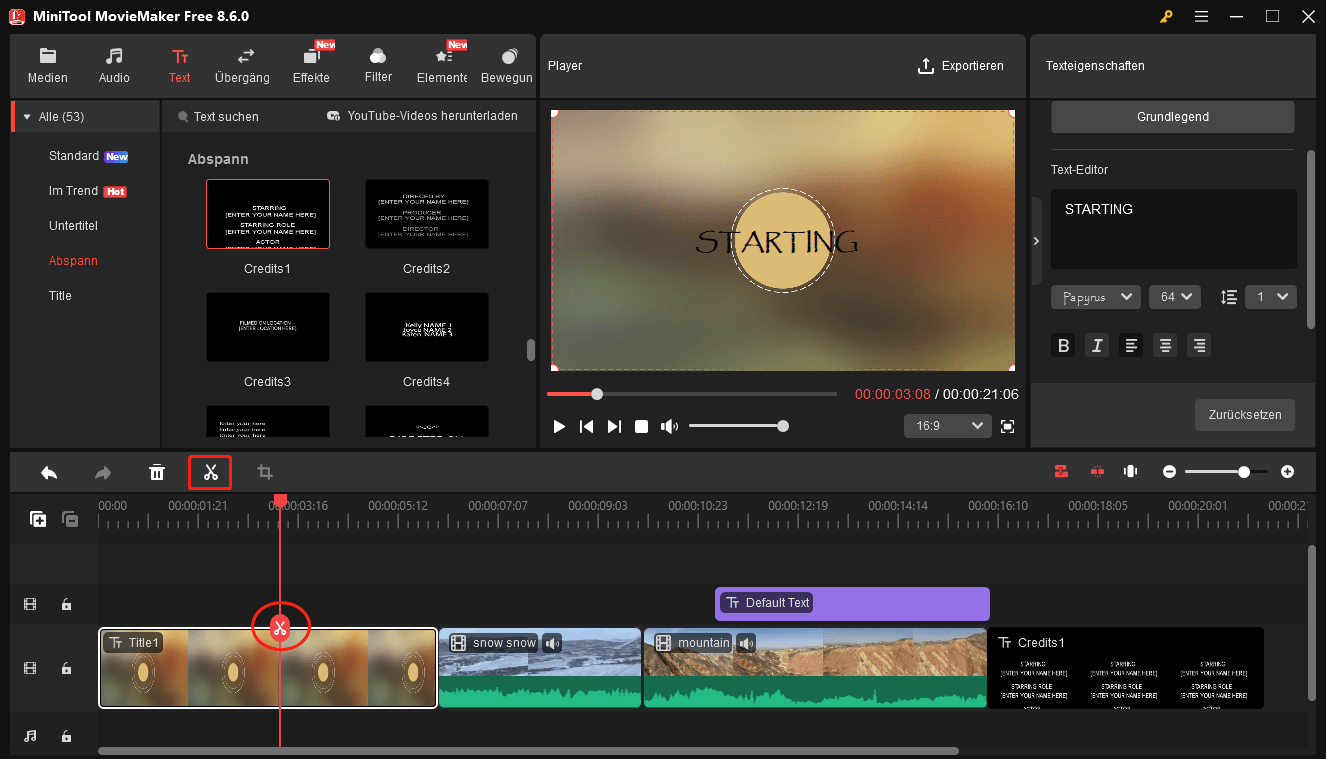1326x759 pixels.
Task: Lock the video track with the padlock
Action: tap(66, 668)
